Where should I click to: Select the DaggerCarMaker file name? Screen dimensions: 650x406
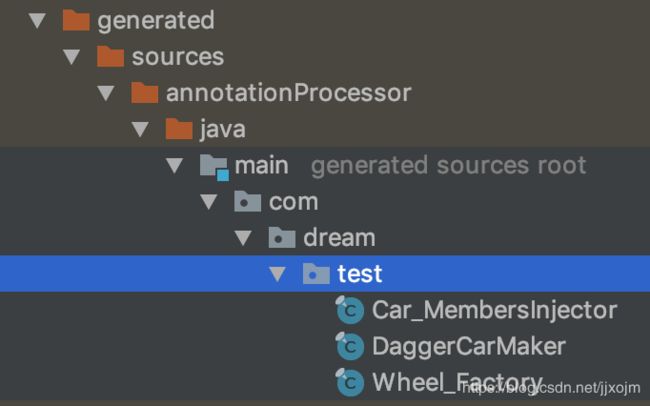(469, 347)
